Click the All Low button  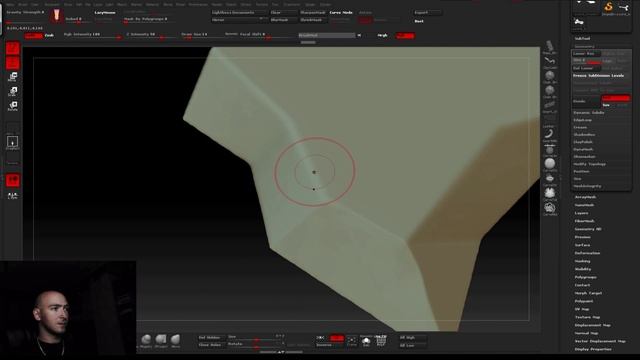pos(412,345)
